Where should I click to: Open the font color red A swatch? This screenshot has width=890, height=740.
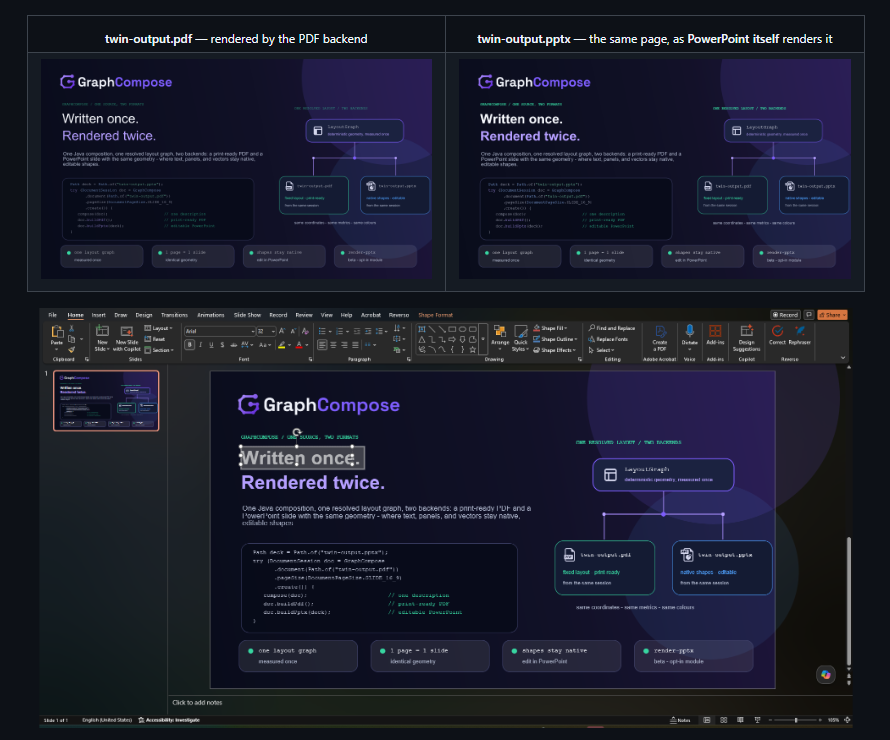[299, 344]
